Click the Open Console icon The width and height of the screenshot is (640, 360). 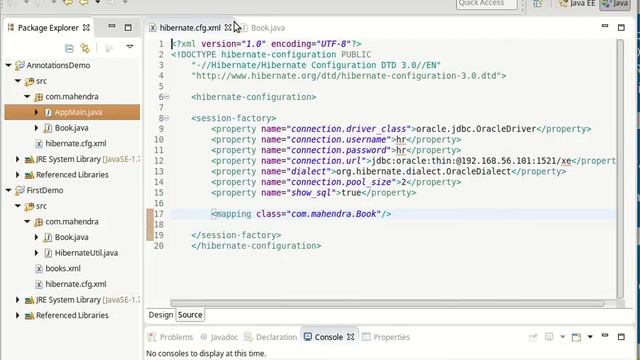point(576,337)
